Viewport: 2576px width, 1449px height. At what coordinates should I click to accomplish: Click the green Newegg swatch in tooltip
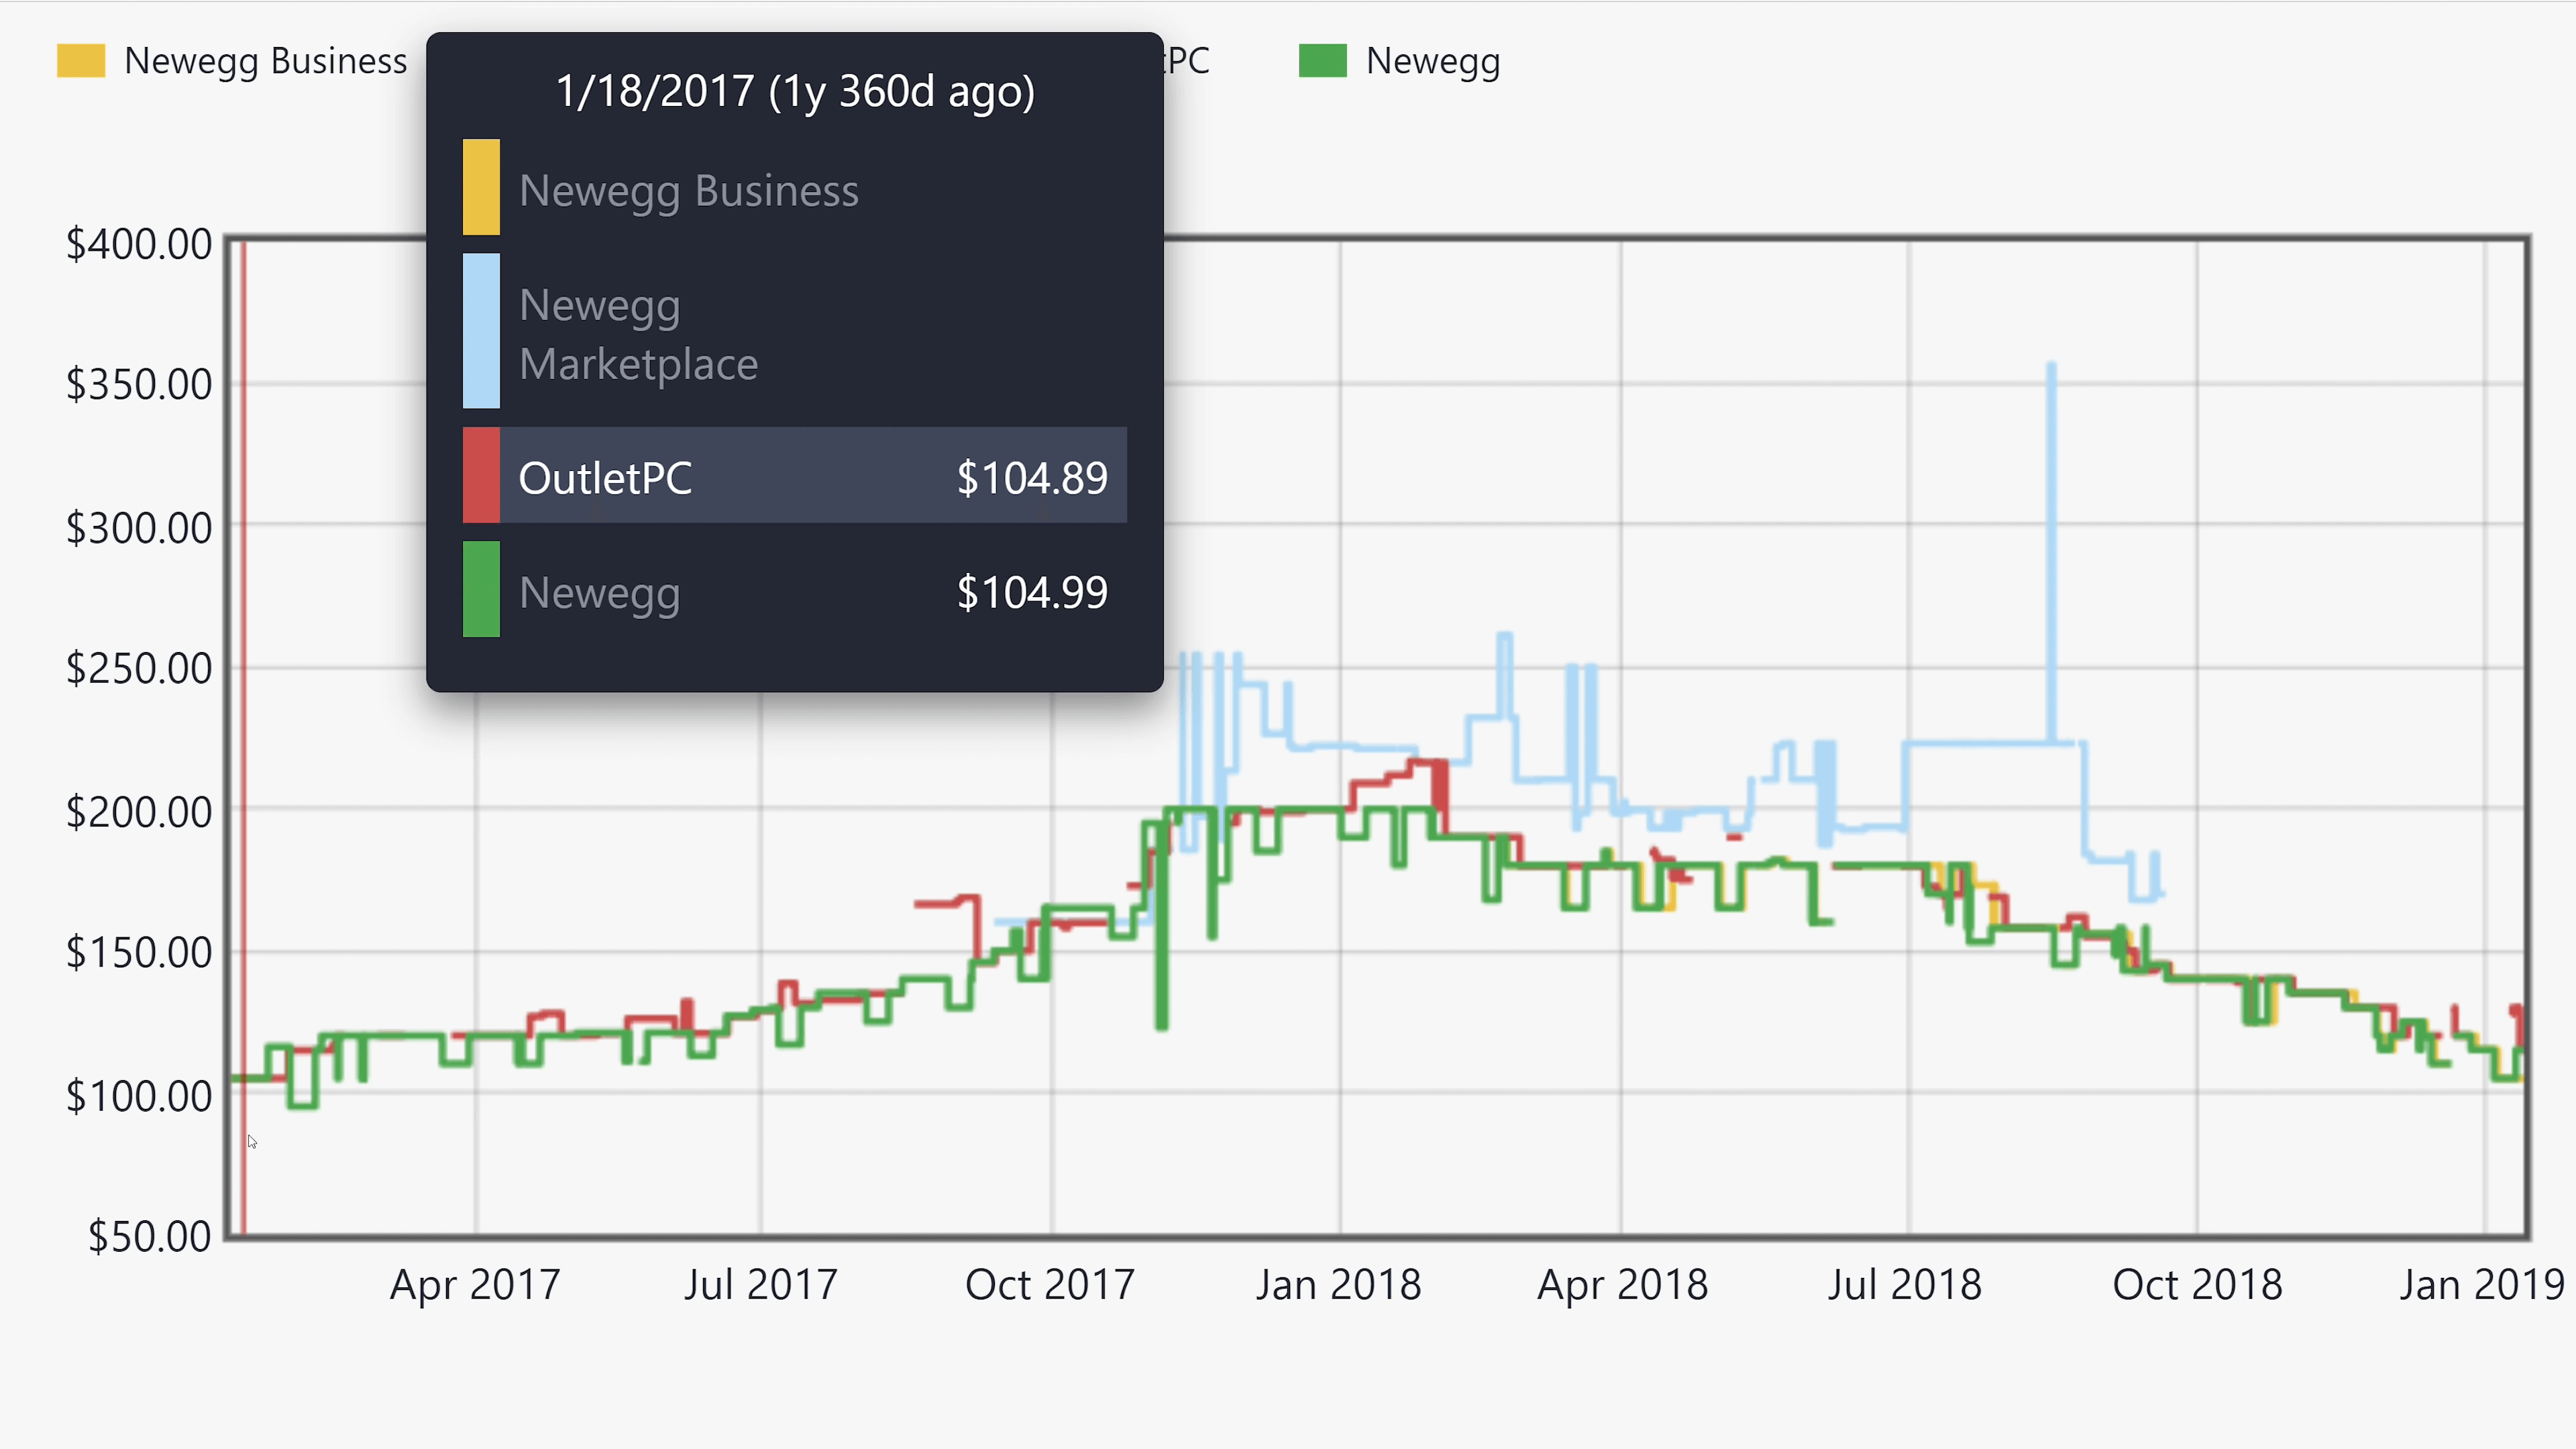coord(481,589)
